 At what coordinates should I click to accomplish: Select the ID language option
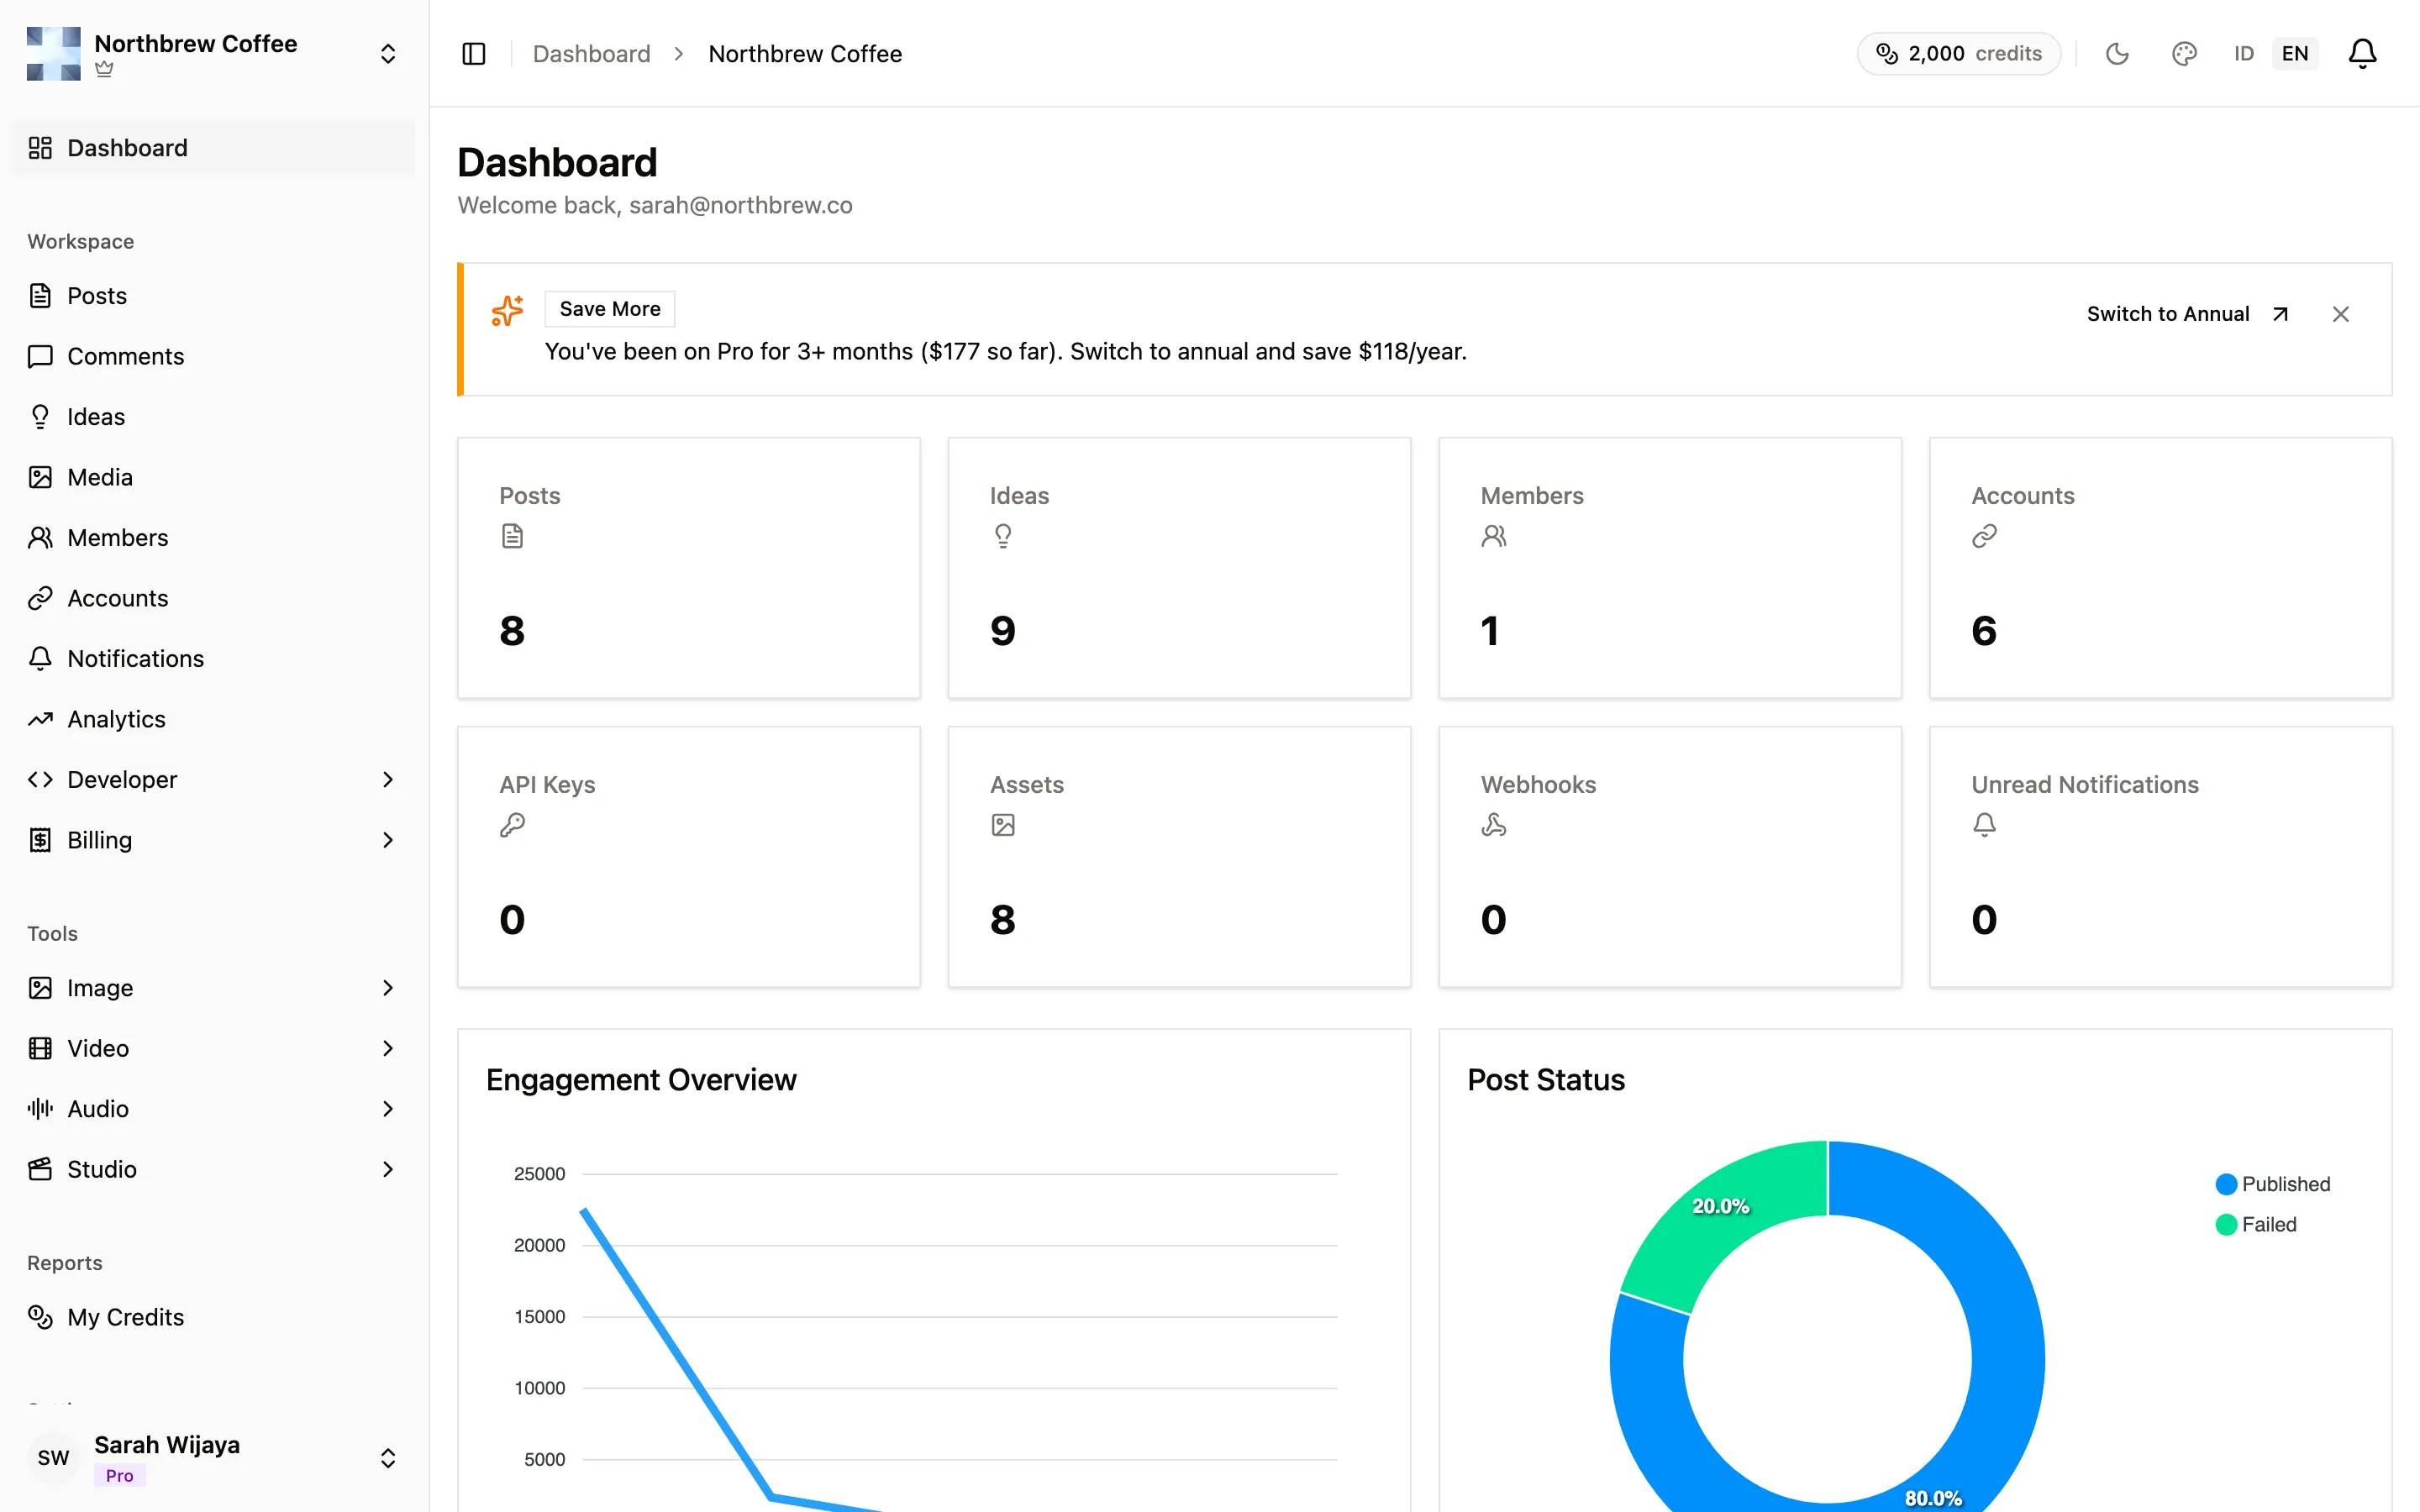[2244, 54]
